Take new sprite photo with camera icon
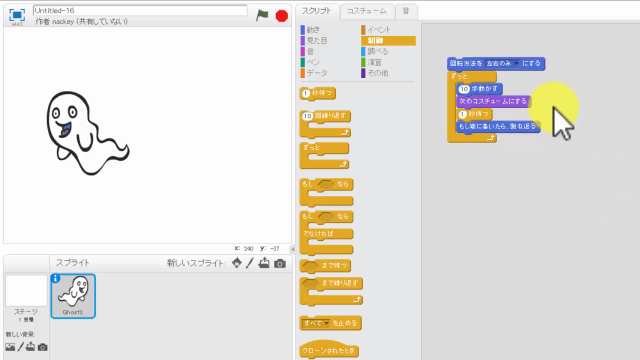This screenshot has height=360, width=640. (280, 264)
